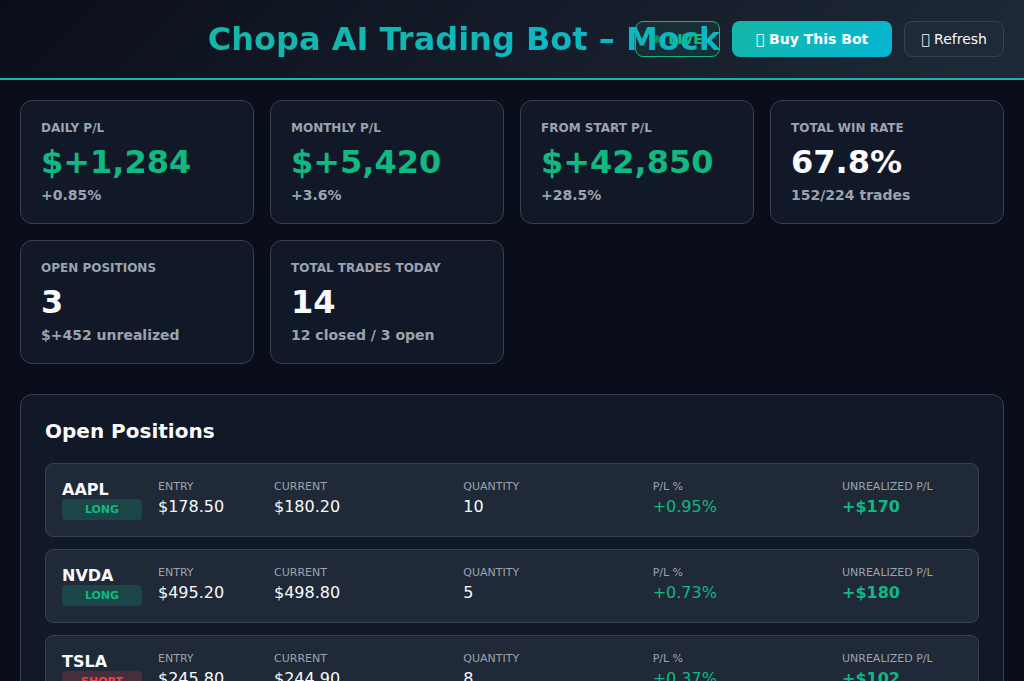The image size is (1024, 681).
Task: Click the Total Trades Today card
Action: tap(386, 302)
